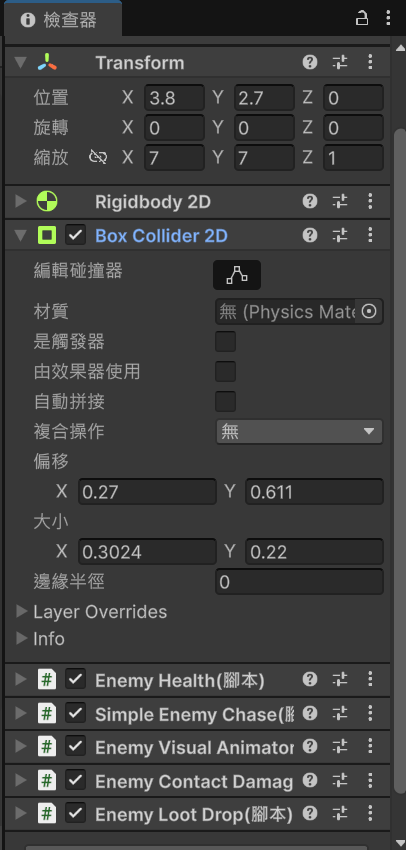The width and height of the screenshot is (406, 850).
Task: Uncheck the Enemy Contact Damage script checkbox
Action: pos(75,781)
